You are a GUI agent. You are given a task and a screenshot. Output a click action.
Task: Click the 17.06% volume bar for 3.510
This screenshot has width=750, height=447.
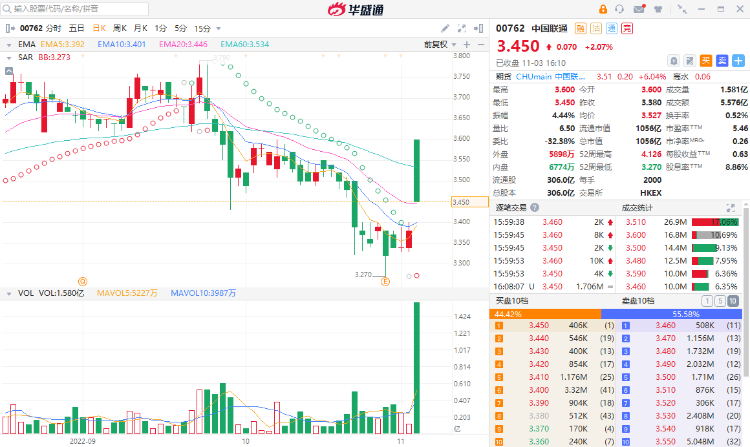715,222
